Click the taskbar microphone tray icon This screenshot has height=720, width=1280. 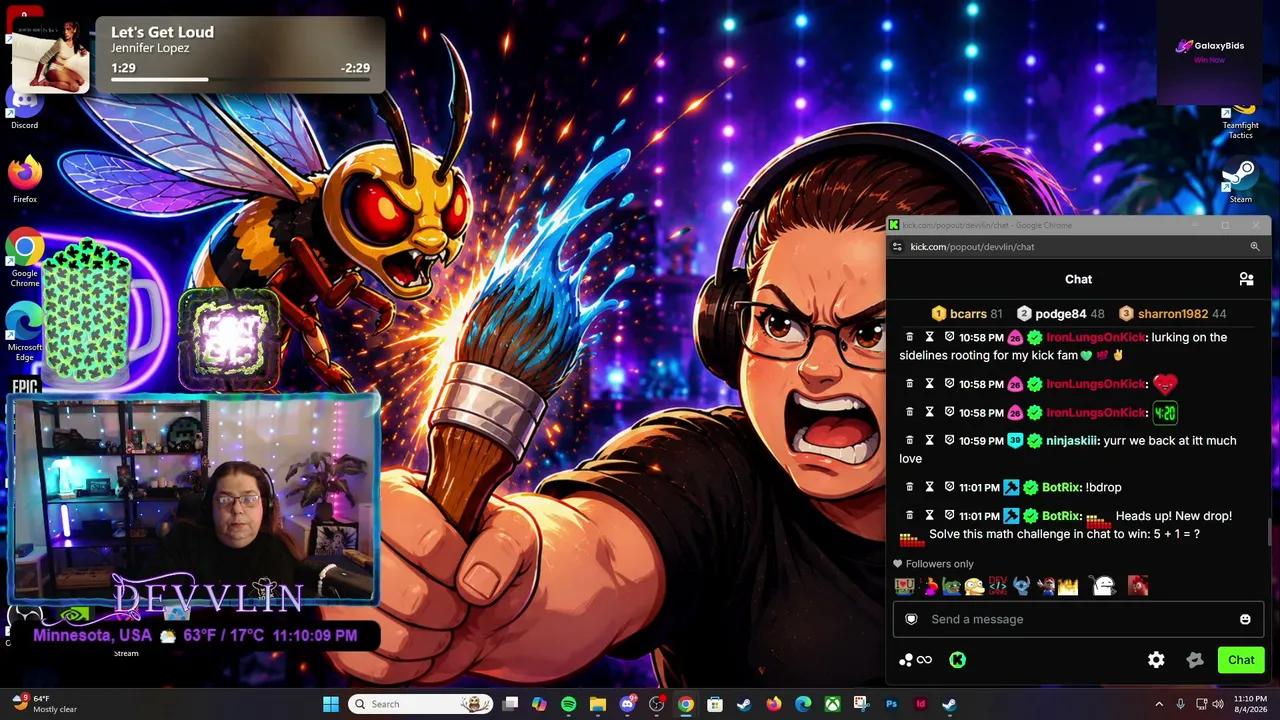click(x=1180, y=704)
